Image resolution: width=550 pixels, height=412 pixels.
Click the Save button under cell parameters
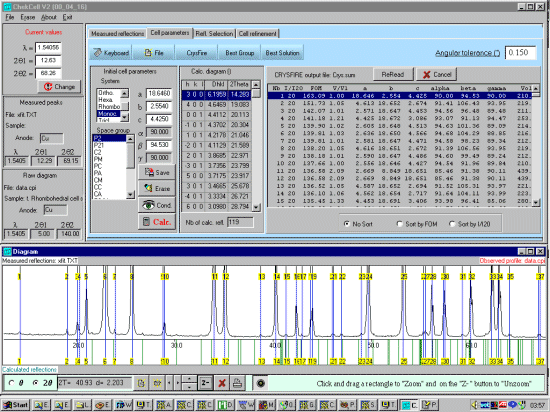click(x=156, y=172)
